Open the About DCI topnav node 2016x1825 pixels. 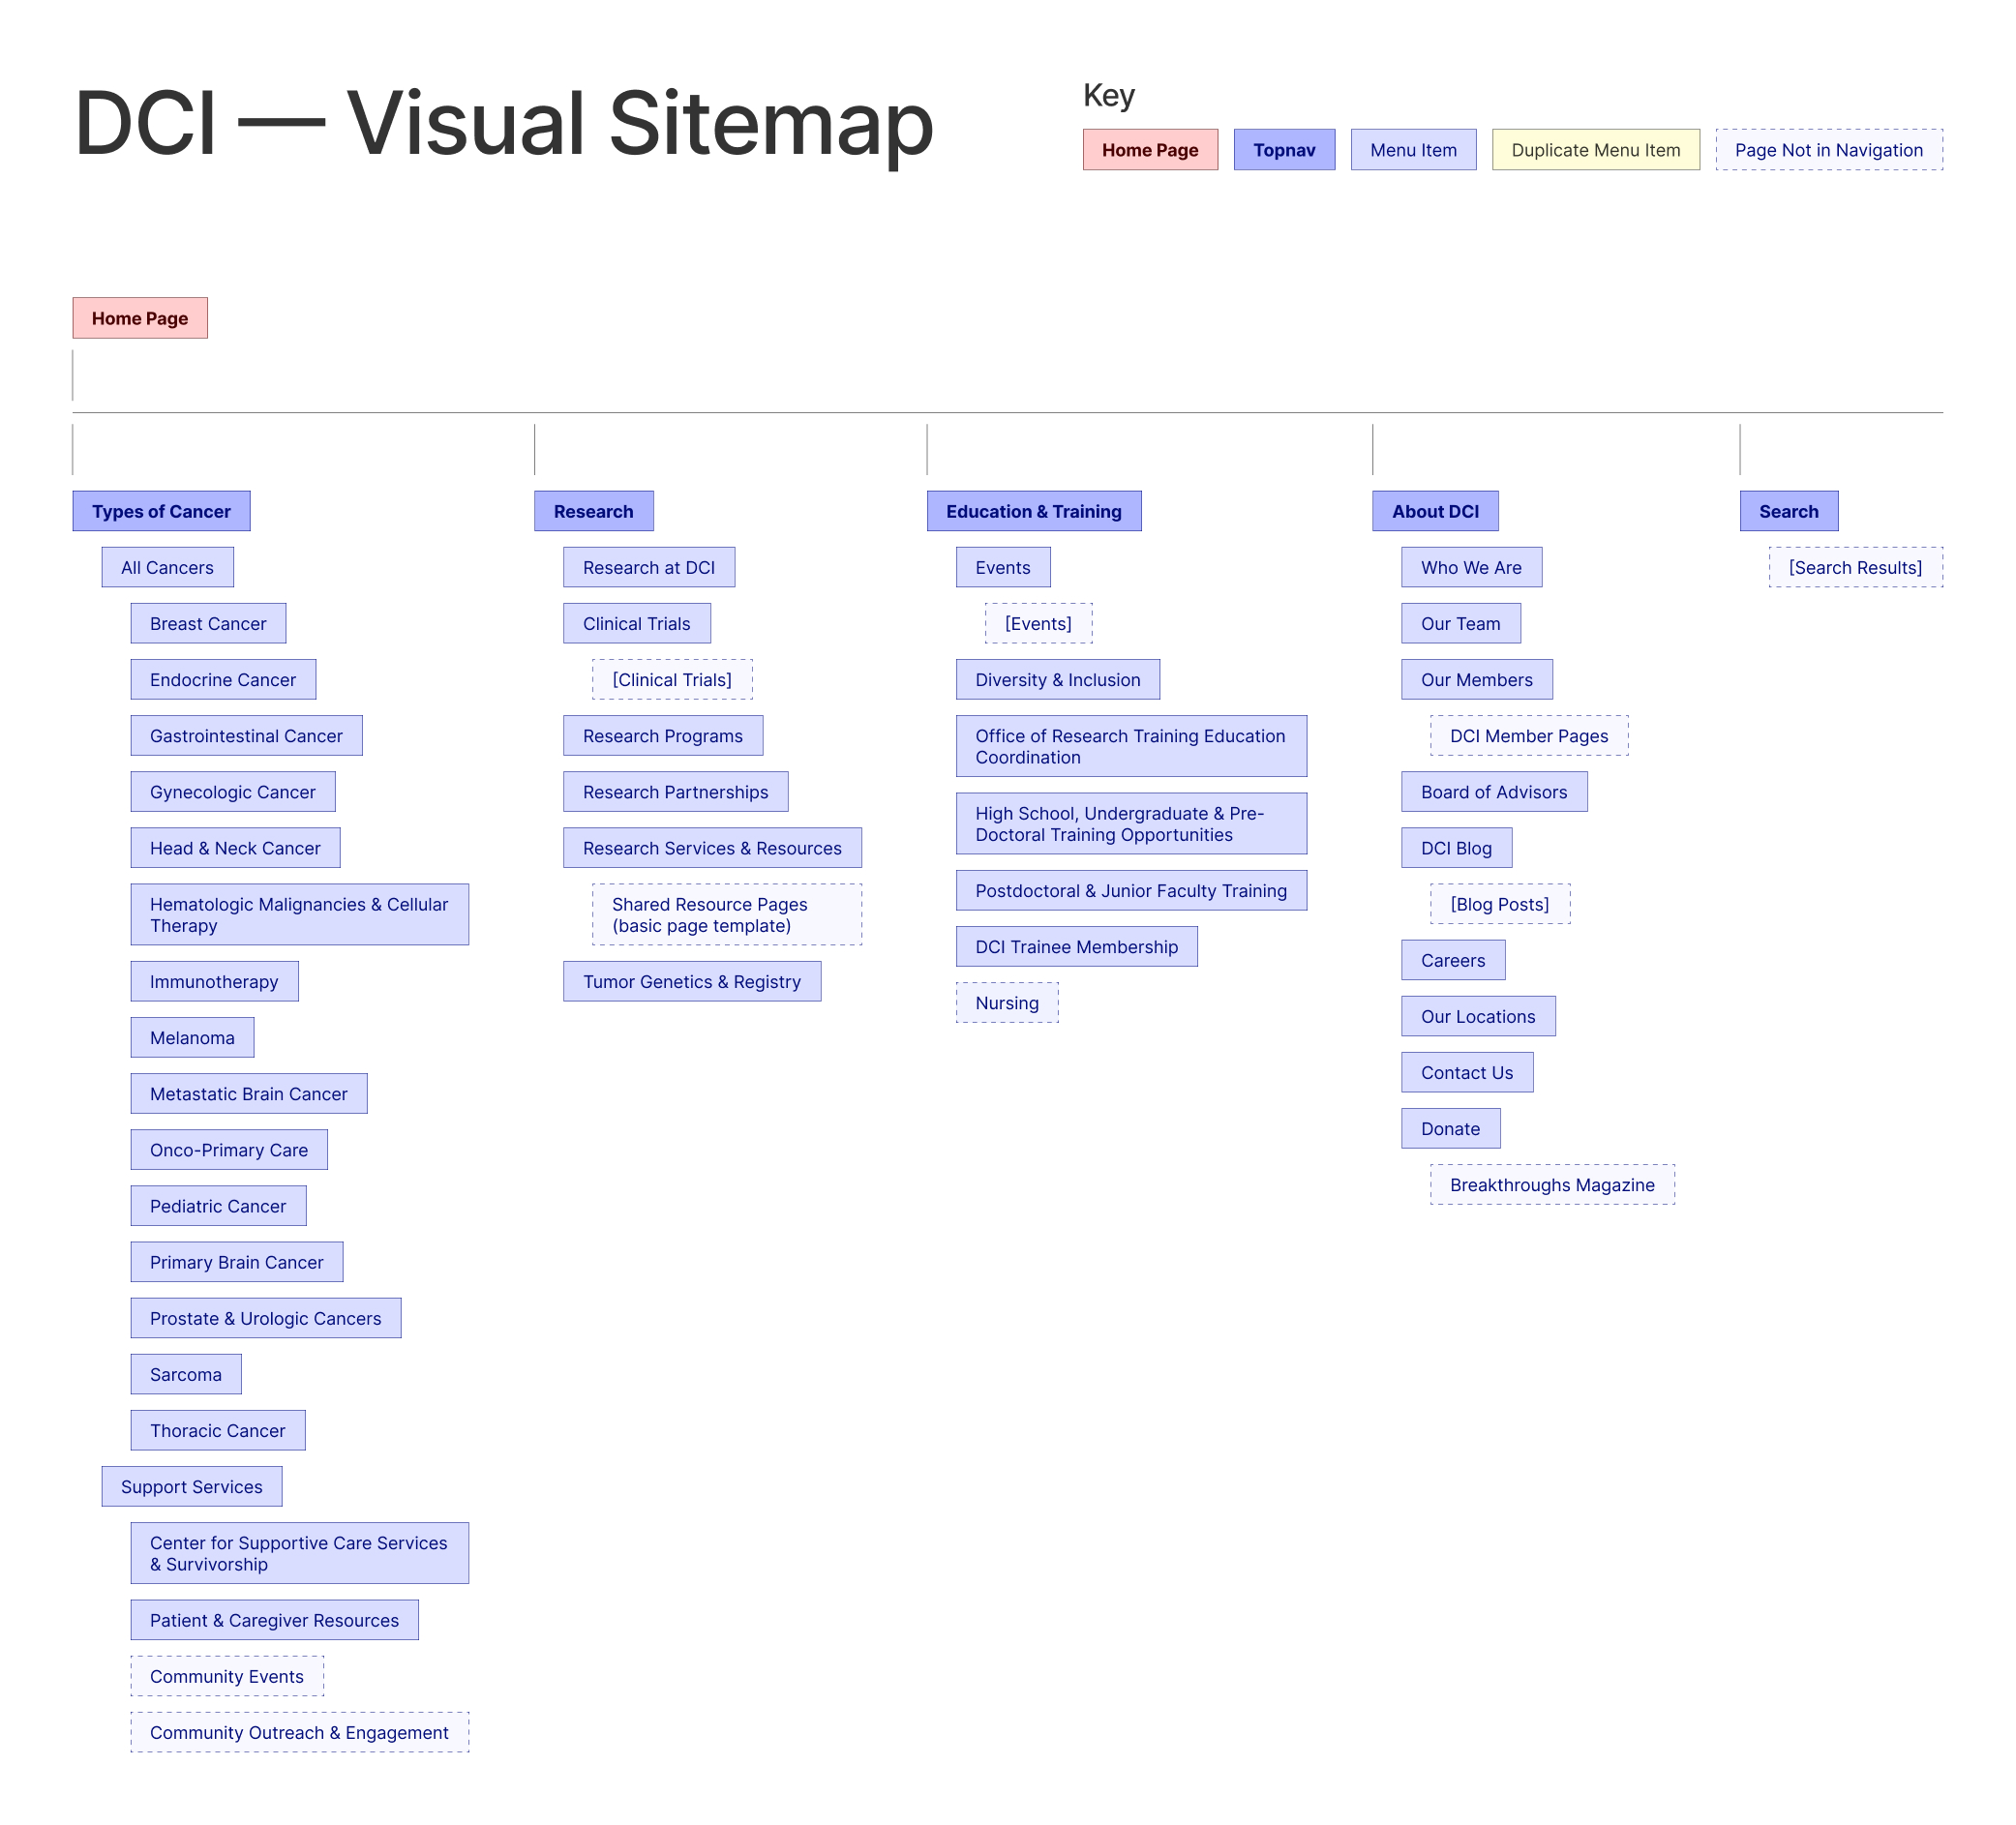point(1435,511)
